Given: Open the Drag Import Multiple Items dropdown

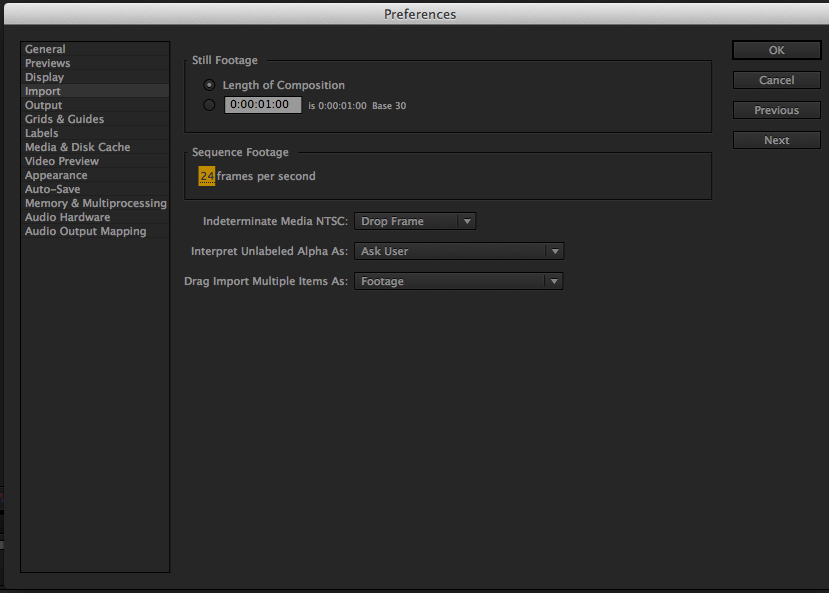Looking at the screenshot, I should (x=458, y=281).
